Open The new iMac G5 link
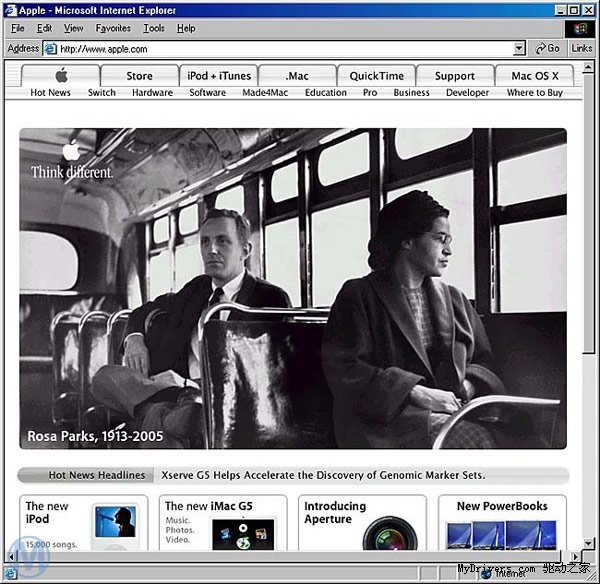Screen dimensions: 600x584 [209, 506]
